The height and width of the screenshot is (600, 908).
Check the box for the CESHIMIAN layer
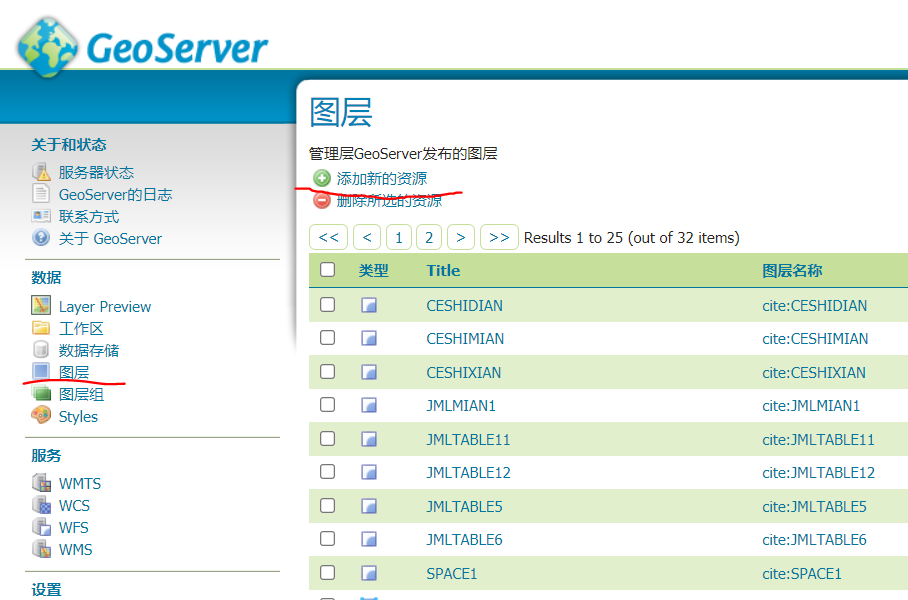pyautogui.click(x=327, y=338)
